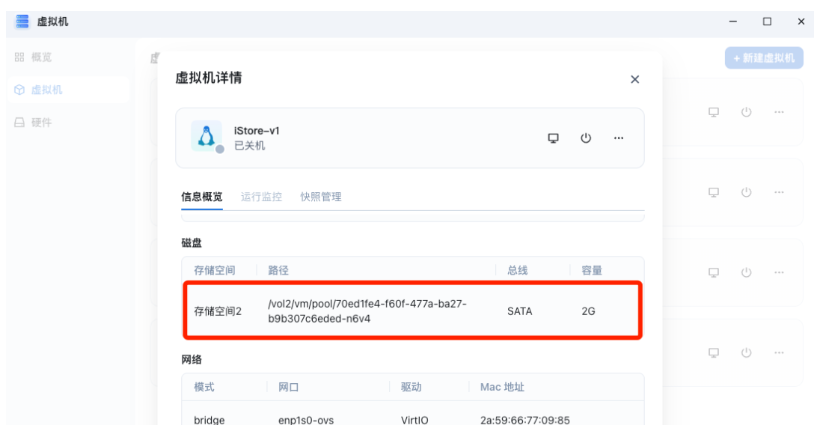Click power icon on third background VM row

[746, 272]
